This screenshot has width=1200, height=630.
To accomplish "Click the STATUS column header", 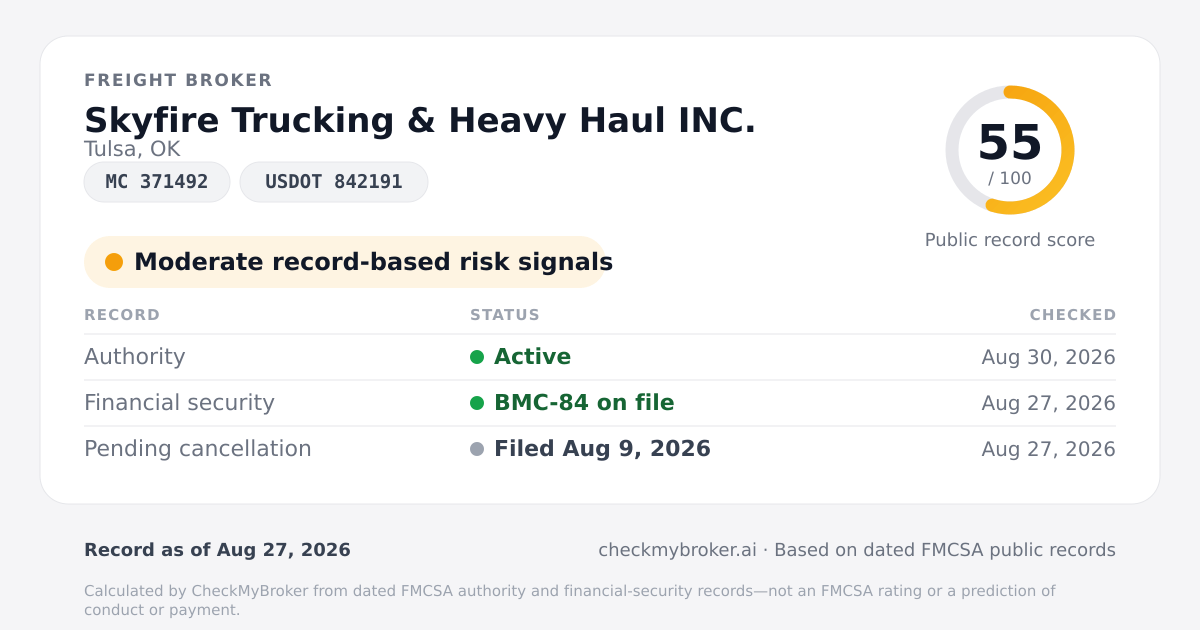I will pyautogui.click(x=505, y=315).
